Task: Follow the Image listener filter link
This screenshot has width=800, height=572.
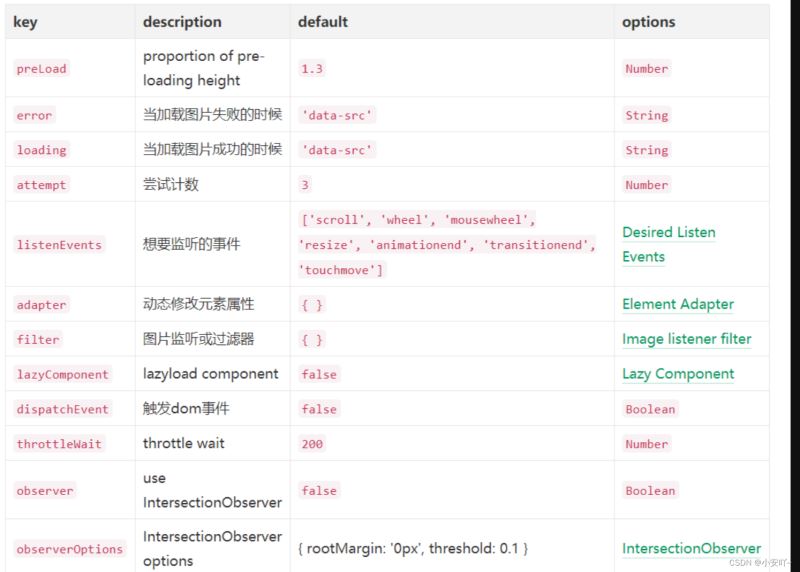Action: [x=687, y=339]
